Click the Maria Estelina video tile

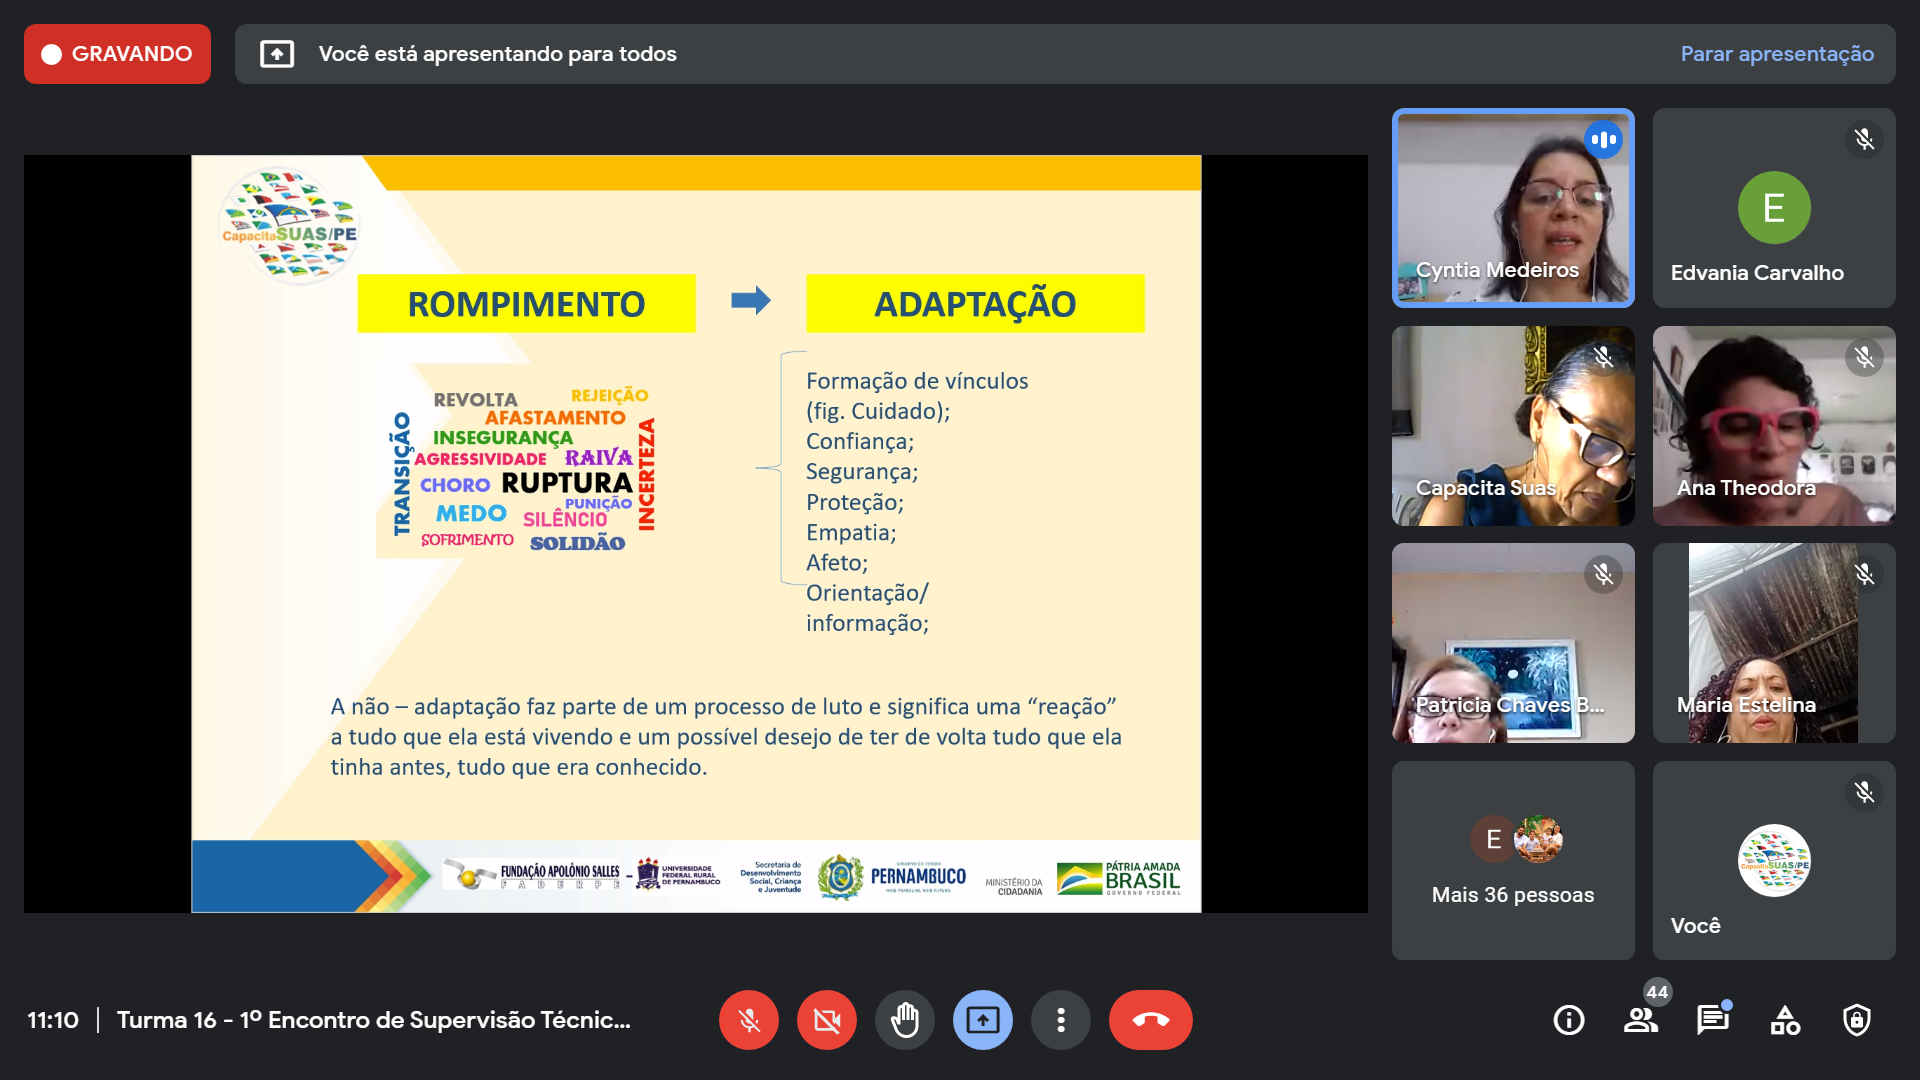(x=1773, y=643)
